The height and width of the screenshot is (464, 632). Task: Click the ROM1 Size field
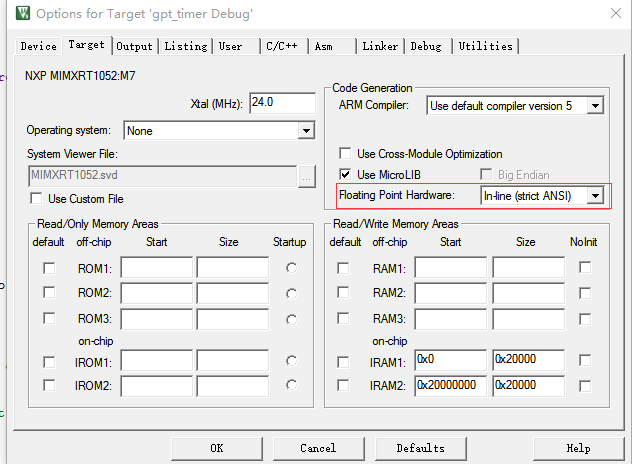pos(233,267)
